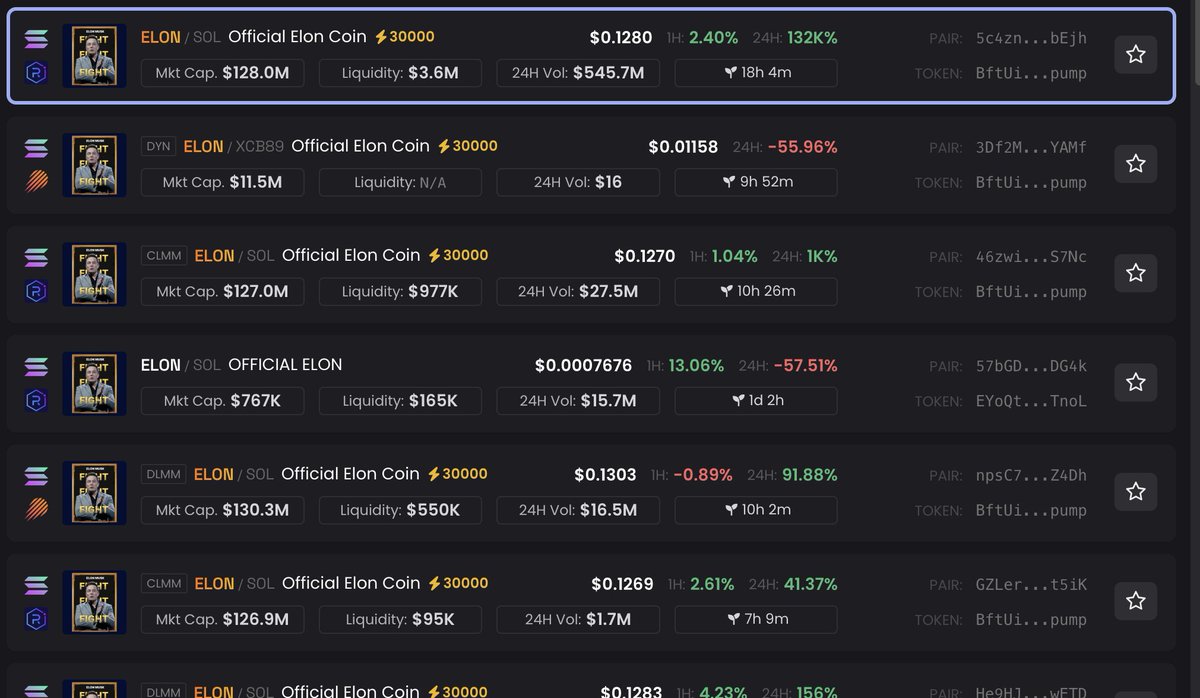Click 24H change 41.37%

click(x=811, y=584)
